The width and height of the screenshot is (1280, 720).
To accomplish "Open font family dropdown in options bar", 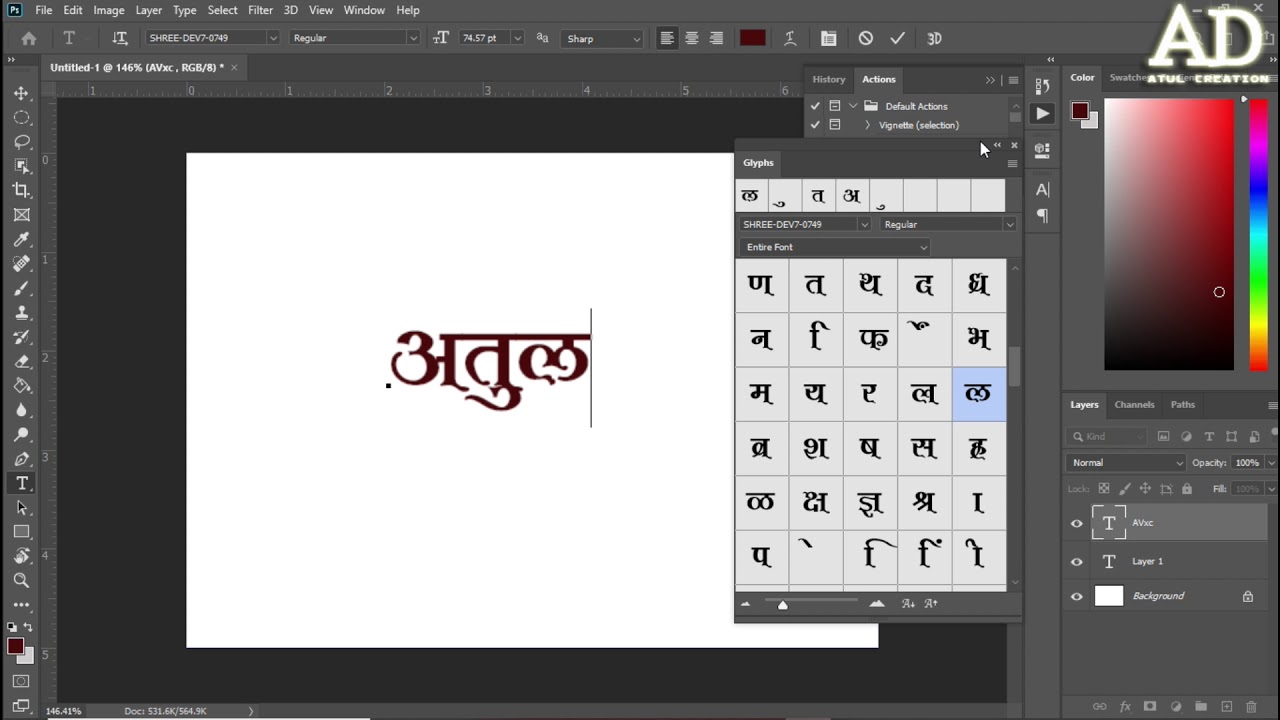I will click(272, 38).
